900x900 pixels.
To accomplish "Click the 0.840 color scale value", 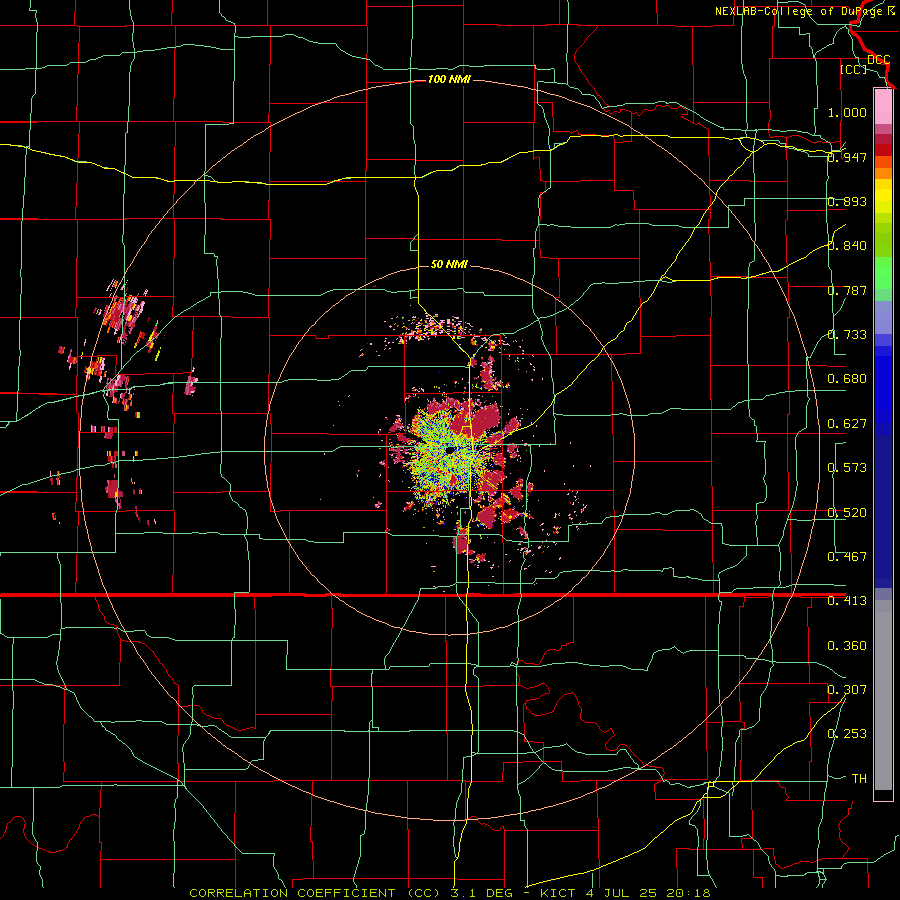I will (x=847, y=246).
